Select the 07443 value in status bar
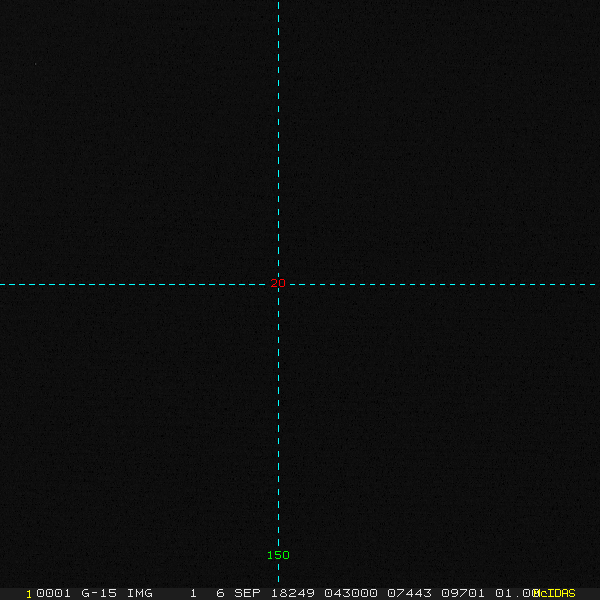This screenshot has width=600, height=600. (408, 593)
